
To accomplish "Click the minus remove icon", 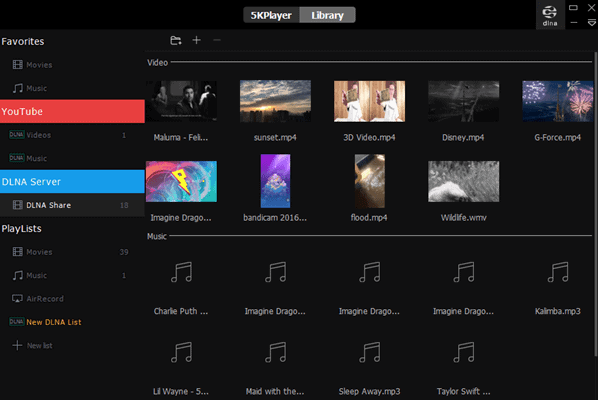I will 217,40.
